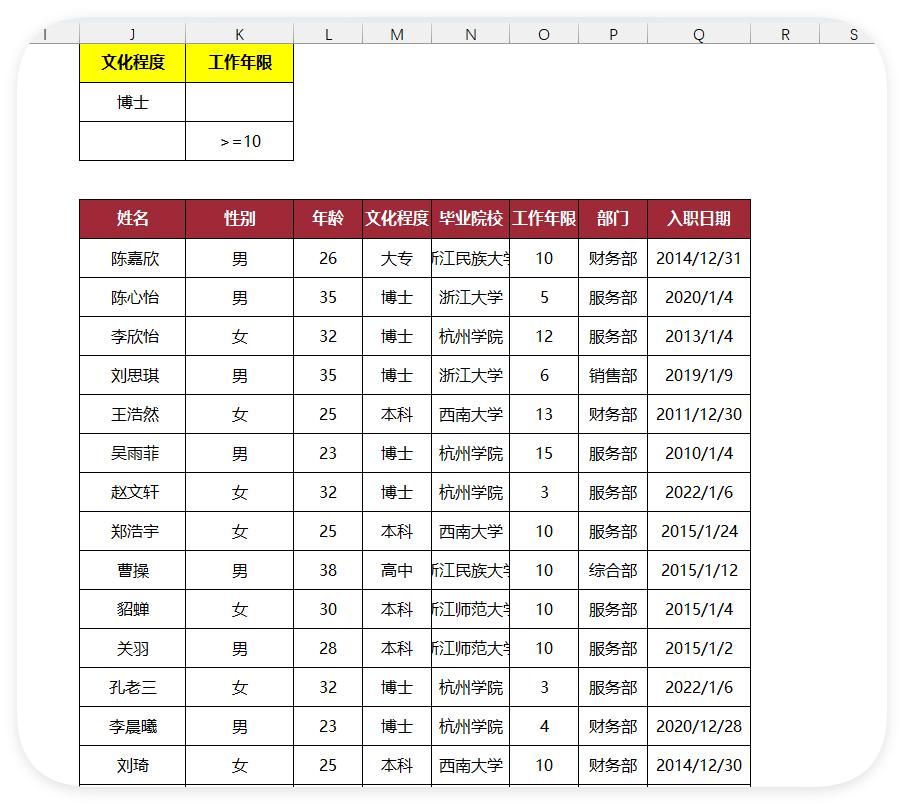Select column header L
Screen dimensions: 904x804
coord(328,35)
